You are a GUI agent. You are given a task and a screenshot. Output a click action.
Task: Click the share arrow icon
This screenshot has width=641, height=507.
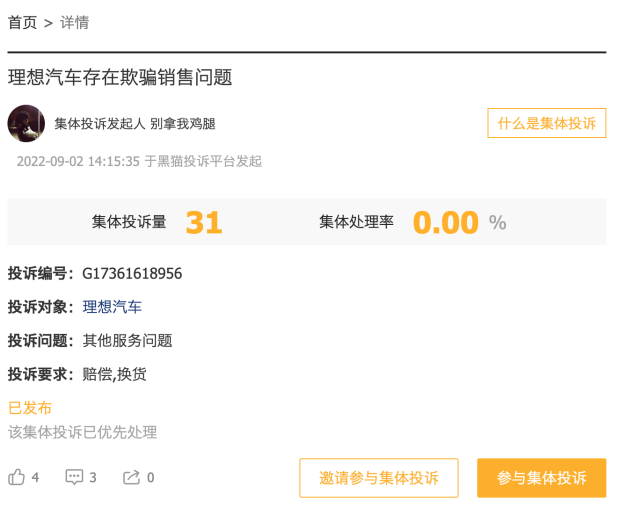pyautogui.click(x=131, y=477)
